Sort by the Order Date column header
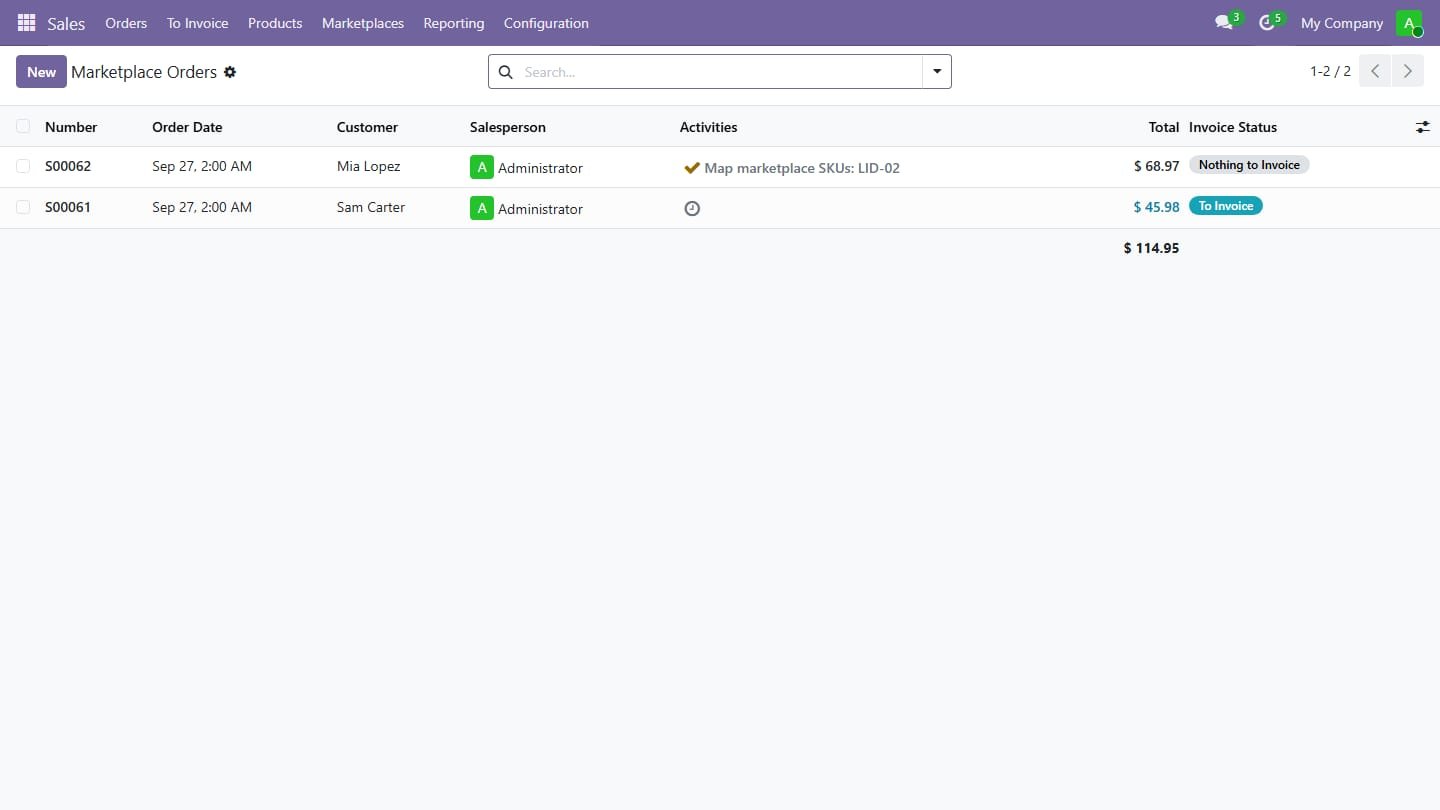This screenshot has width=1440, height=810. [x=187, y=127]
